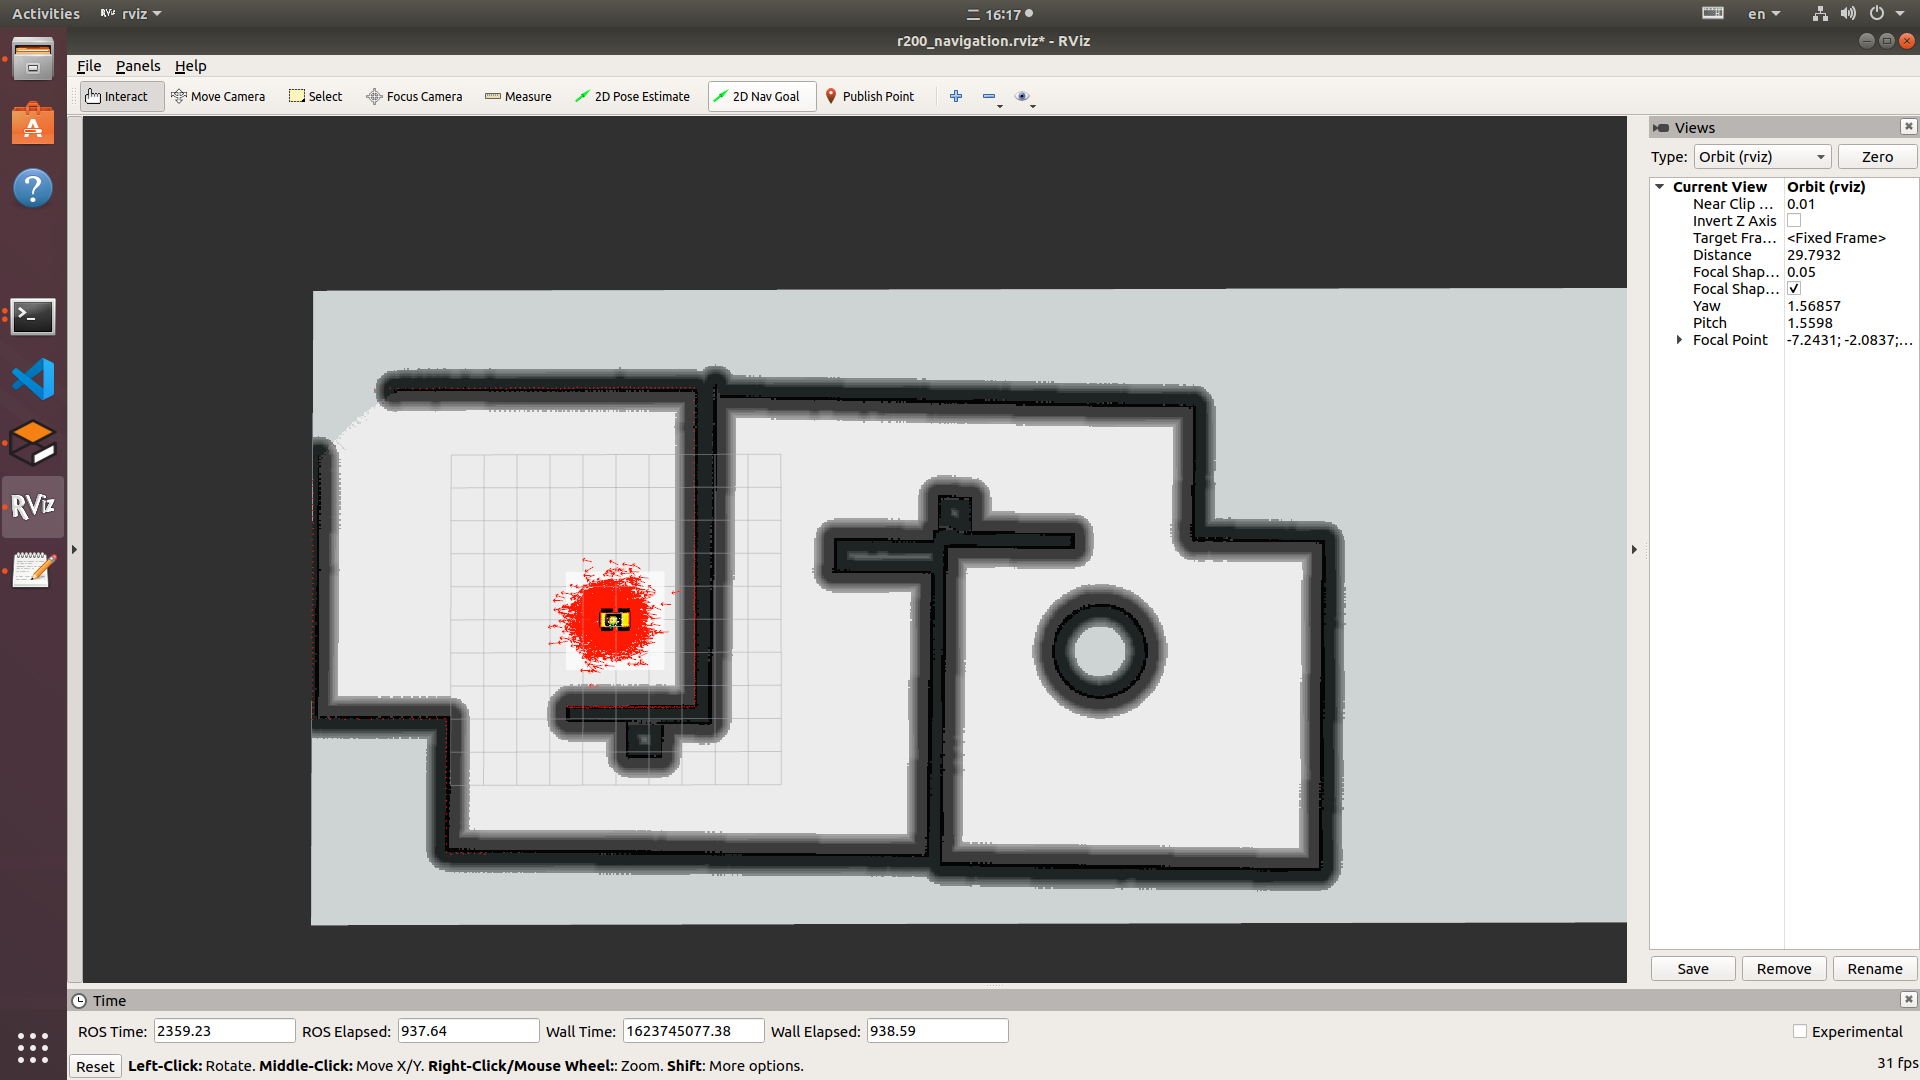Image resolution: width=1920 pixels, height=1080 pixels.
Task: Open the Panels menu
Action: click(138, 65)
